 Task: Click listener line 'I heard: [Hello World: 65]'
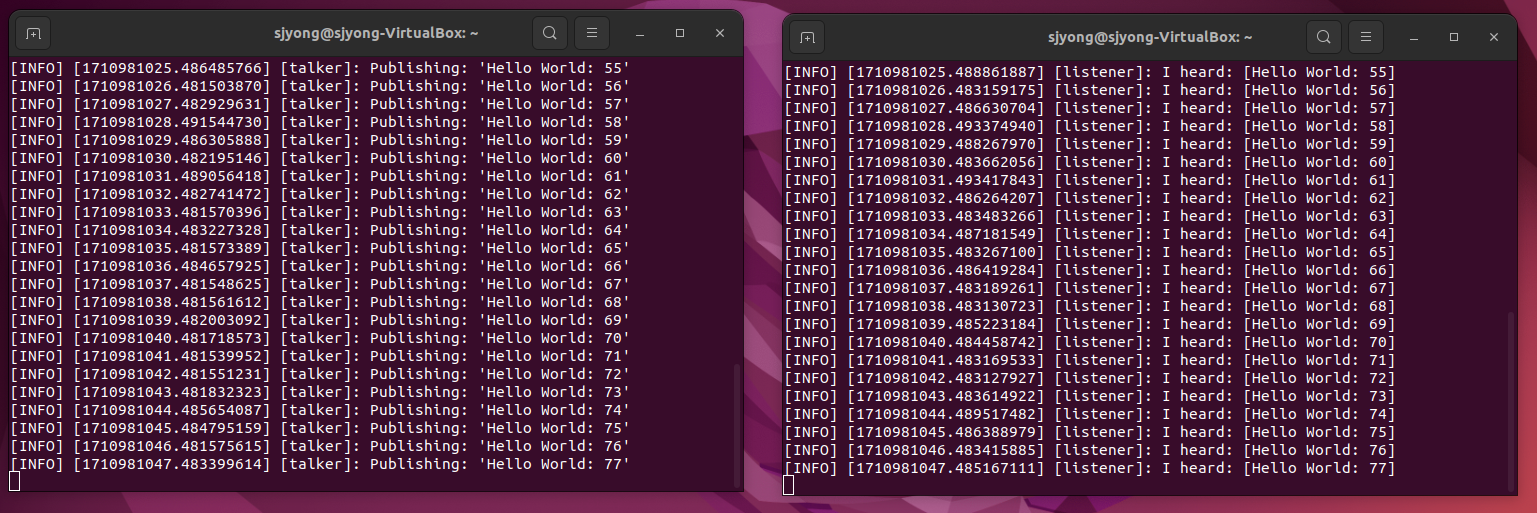1089,252
